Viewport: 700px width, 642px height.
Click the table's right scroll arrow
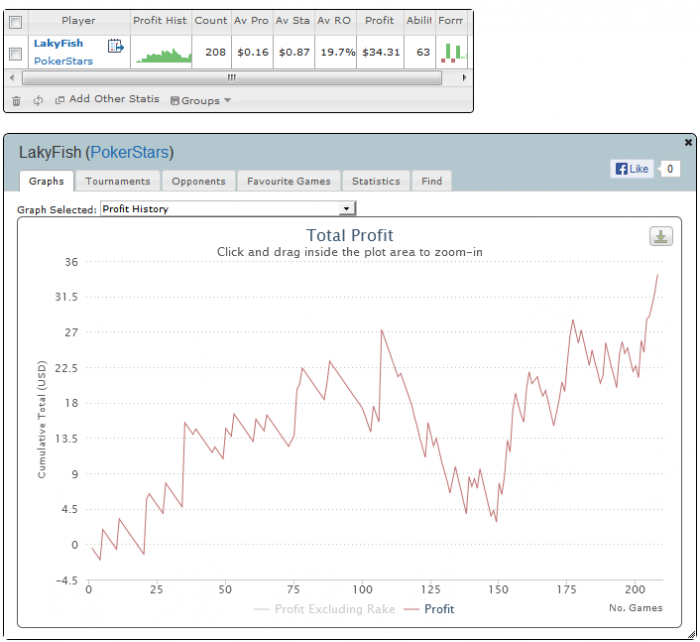[x=464, y=78]
